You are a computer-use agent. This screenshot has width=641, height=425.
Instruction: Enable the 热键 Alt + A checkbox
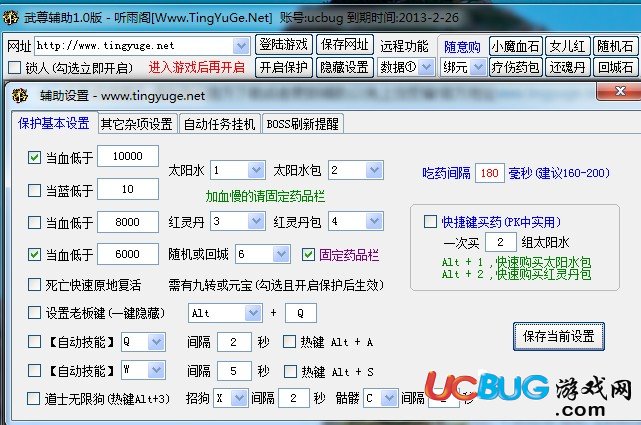pos(289,342)
